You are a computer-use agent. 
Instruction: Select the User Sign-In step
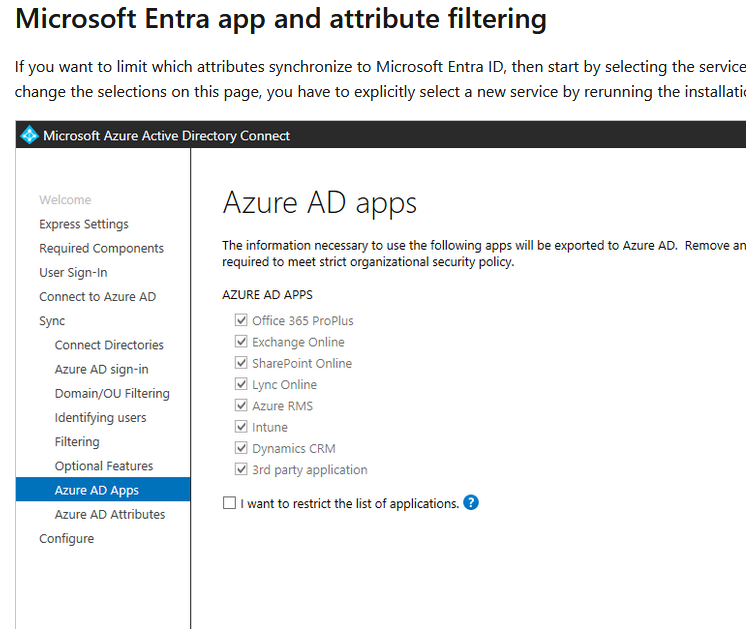(x=73, y=273)
